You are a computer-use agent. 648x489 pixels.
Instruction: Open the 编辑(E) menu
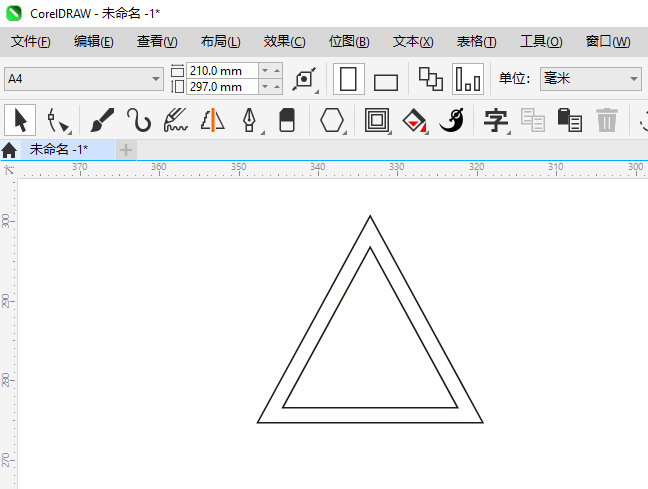94,42
